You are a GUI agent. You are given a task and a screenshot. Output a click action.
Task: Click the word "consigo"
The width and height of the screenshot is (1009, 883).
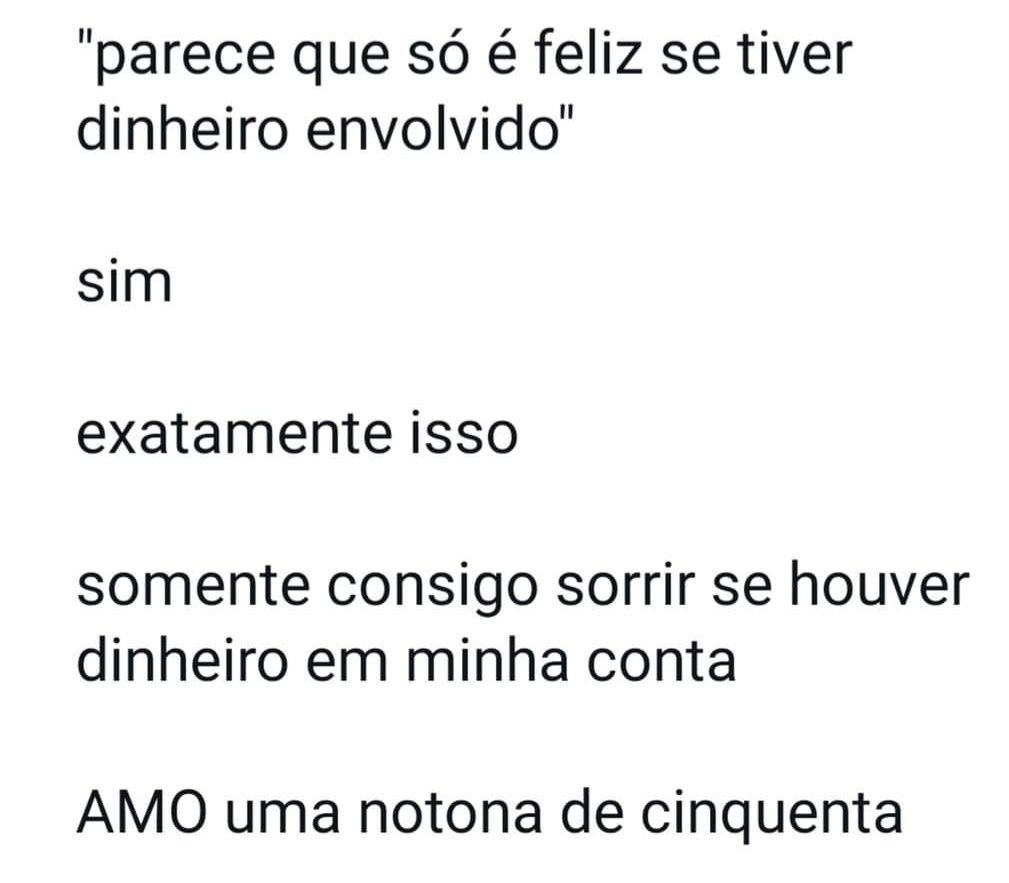click(432, 591)
